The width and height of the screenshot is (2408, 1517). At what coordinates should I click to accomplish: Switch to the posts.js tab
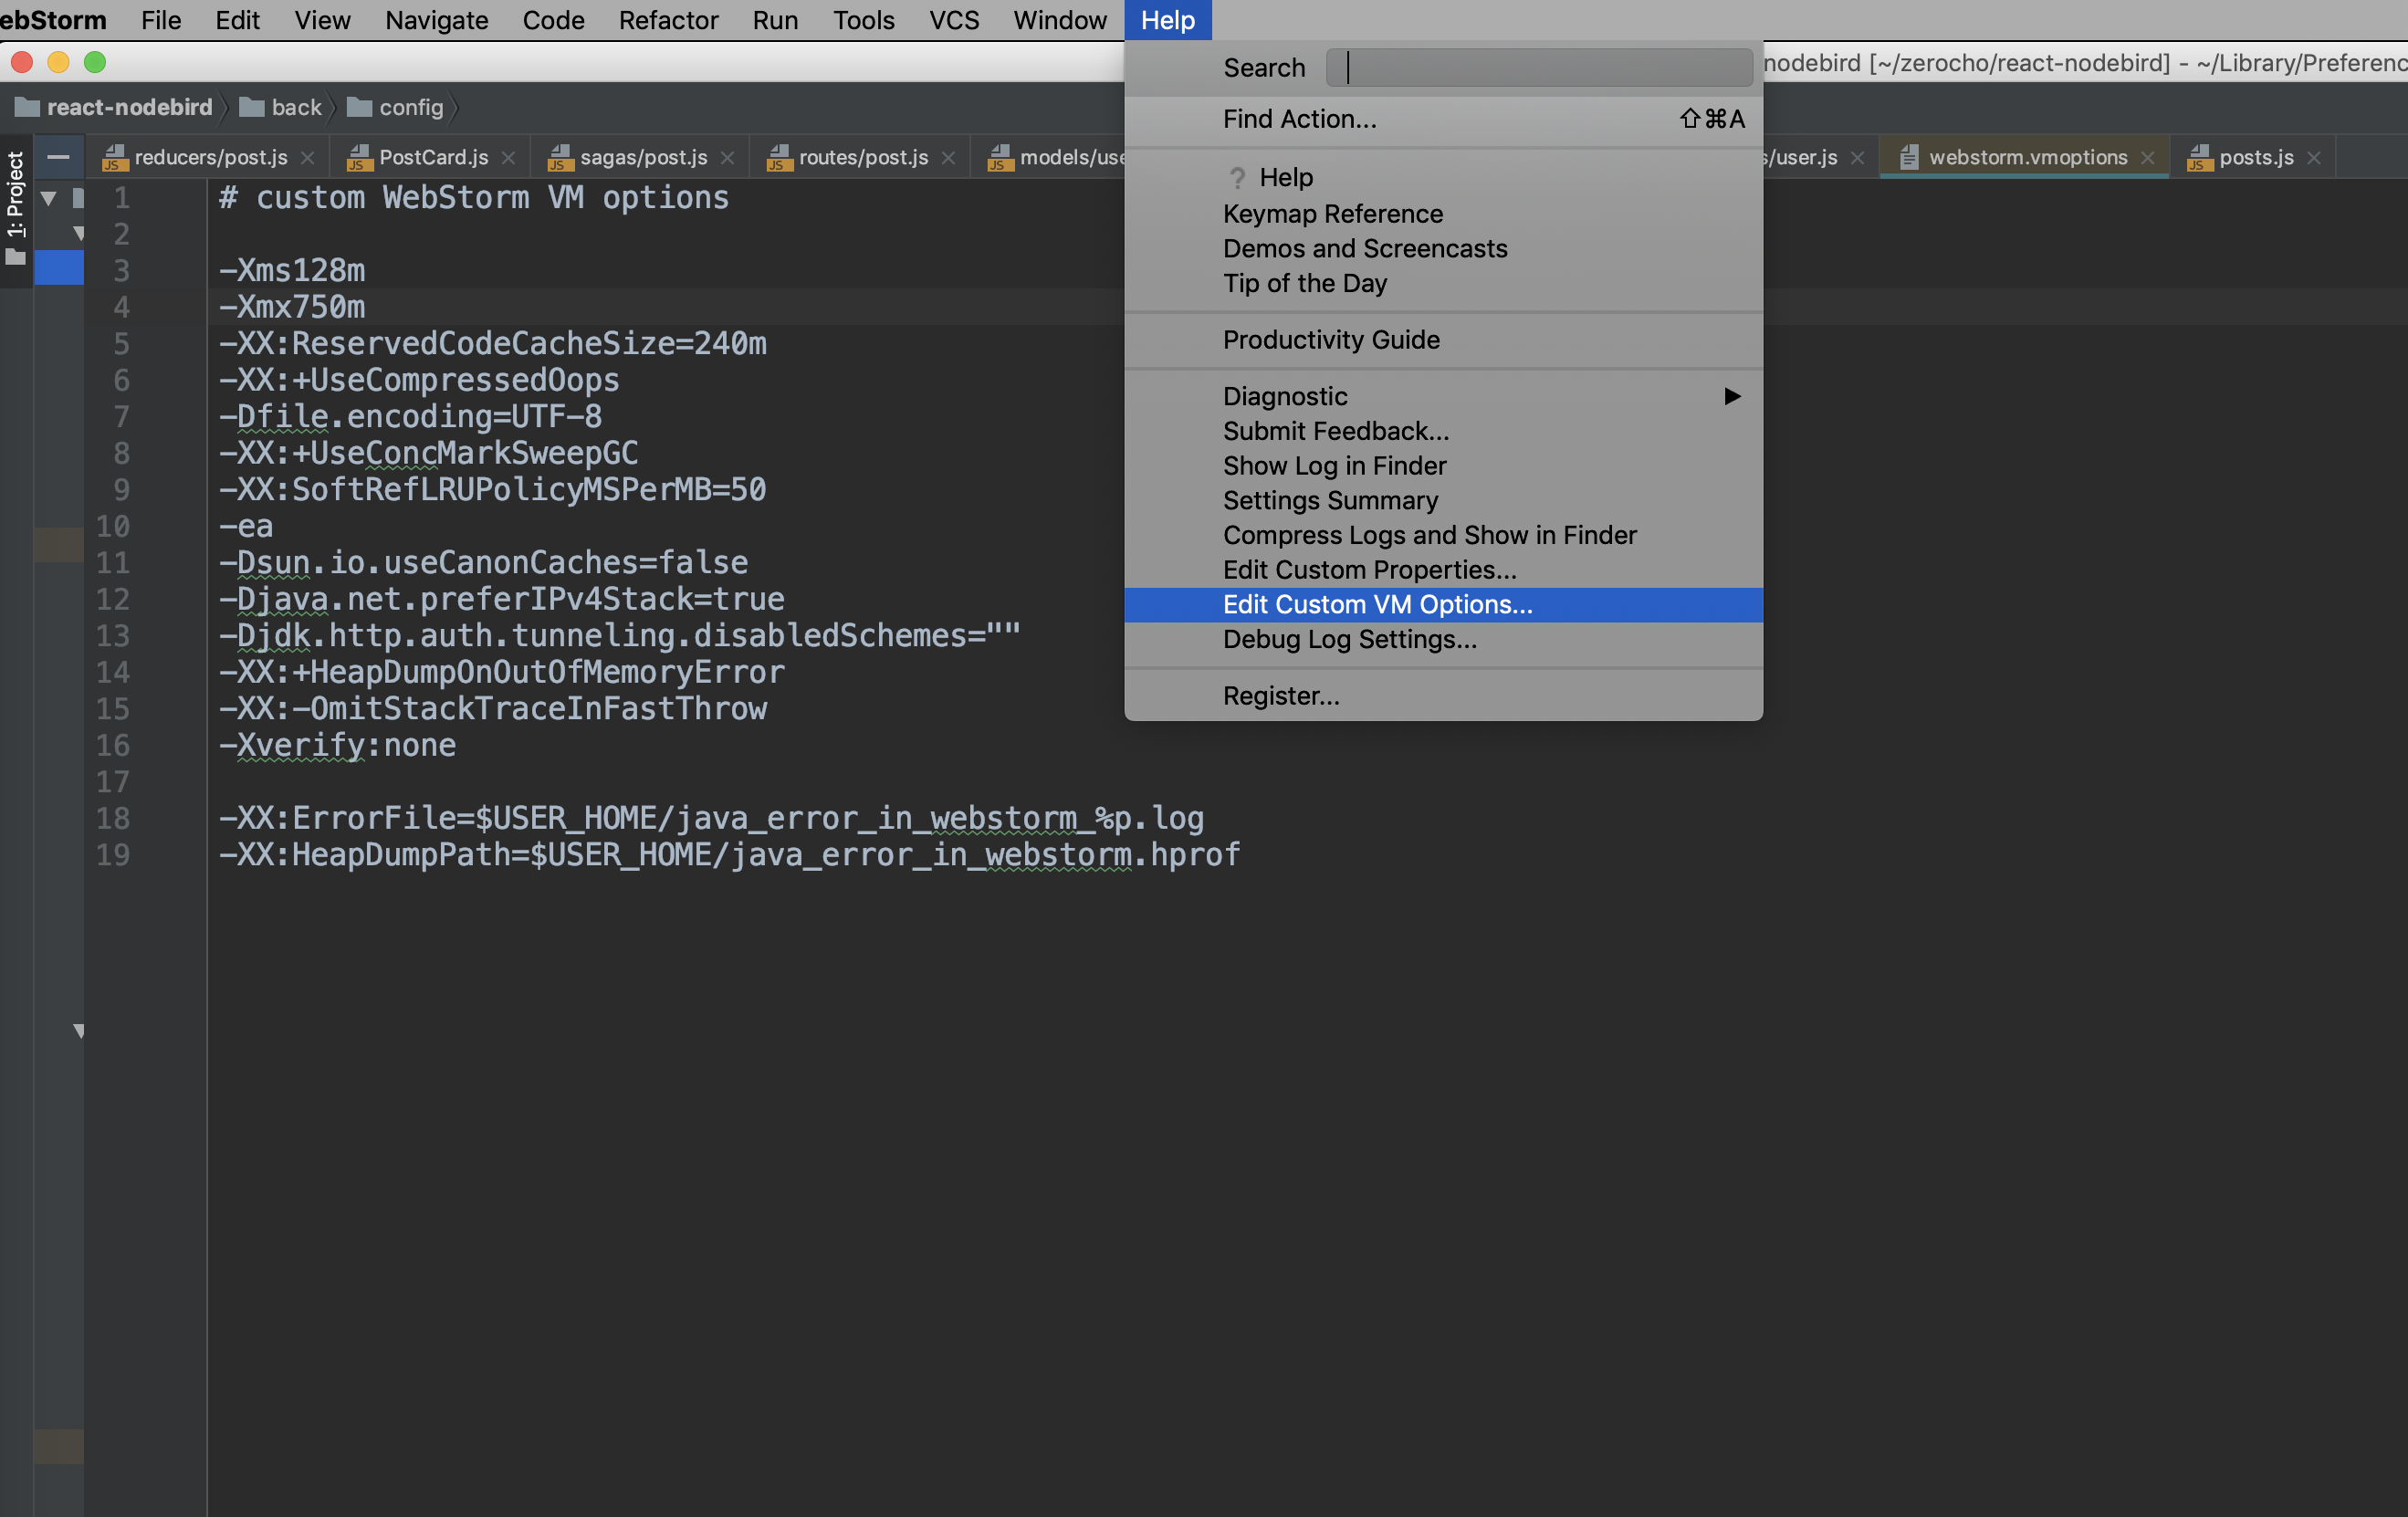pos(2255,158)
